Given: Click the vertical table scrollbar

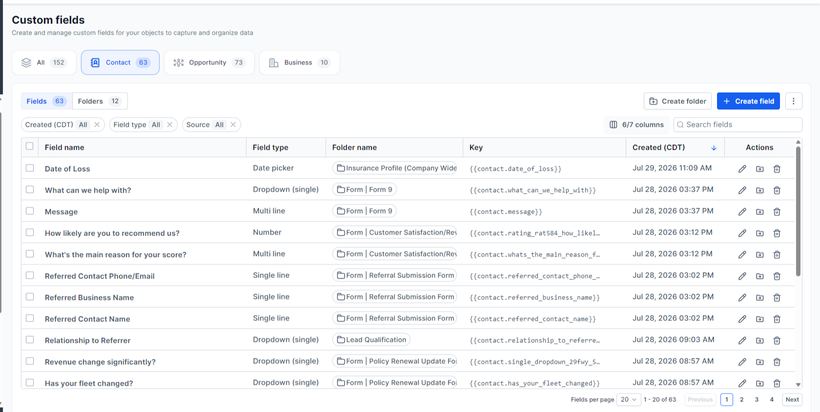Looking at the screenshot, I should point(798,211).
